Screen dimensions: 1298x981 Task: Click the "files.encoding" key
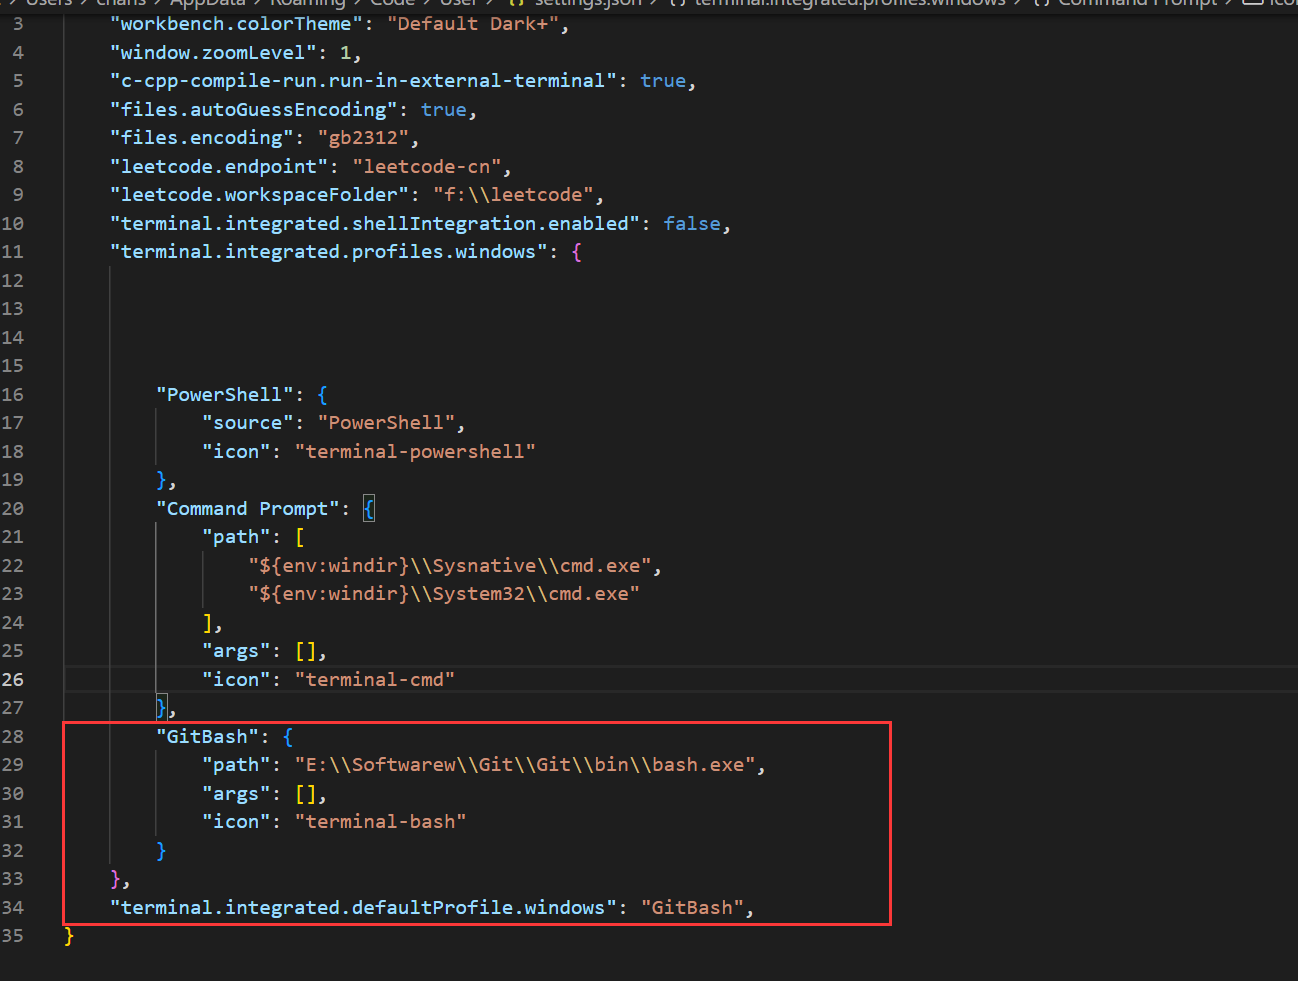[x=202, y=138]
